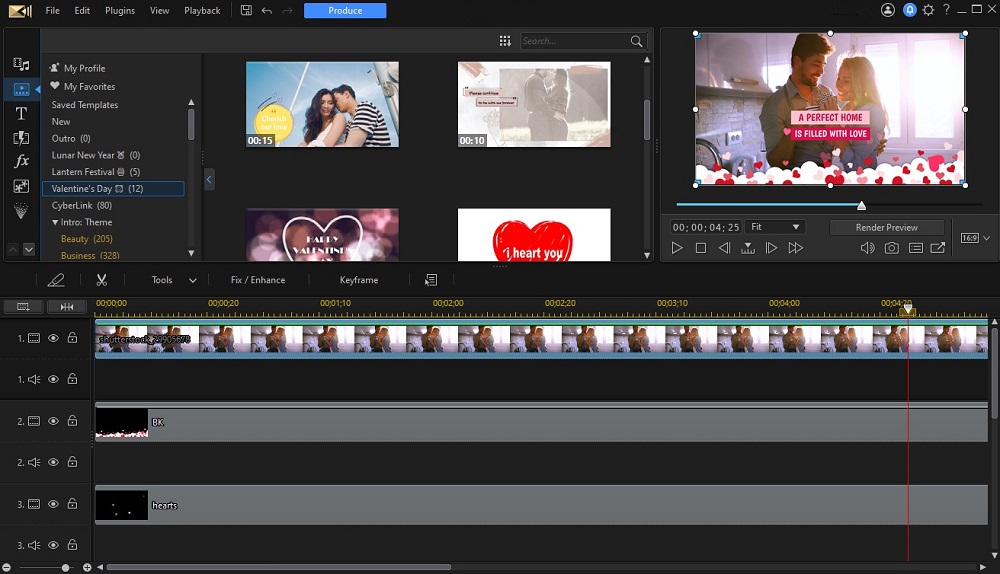Image resolution: width=1000 pixels, height=574 pixels.
Task: Collapse the library side panel arrow
Action: pyautogui.click(x=209, y=179)
